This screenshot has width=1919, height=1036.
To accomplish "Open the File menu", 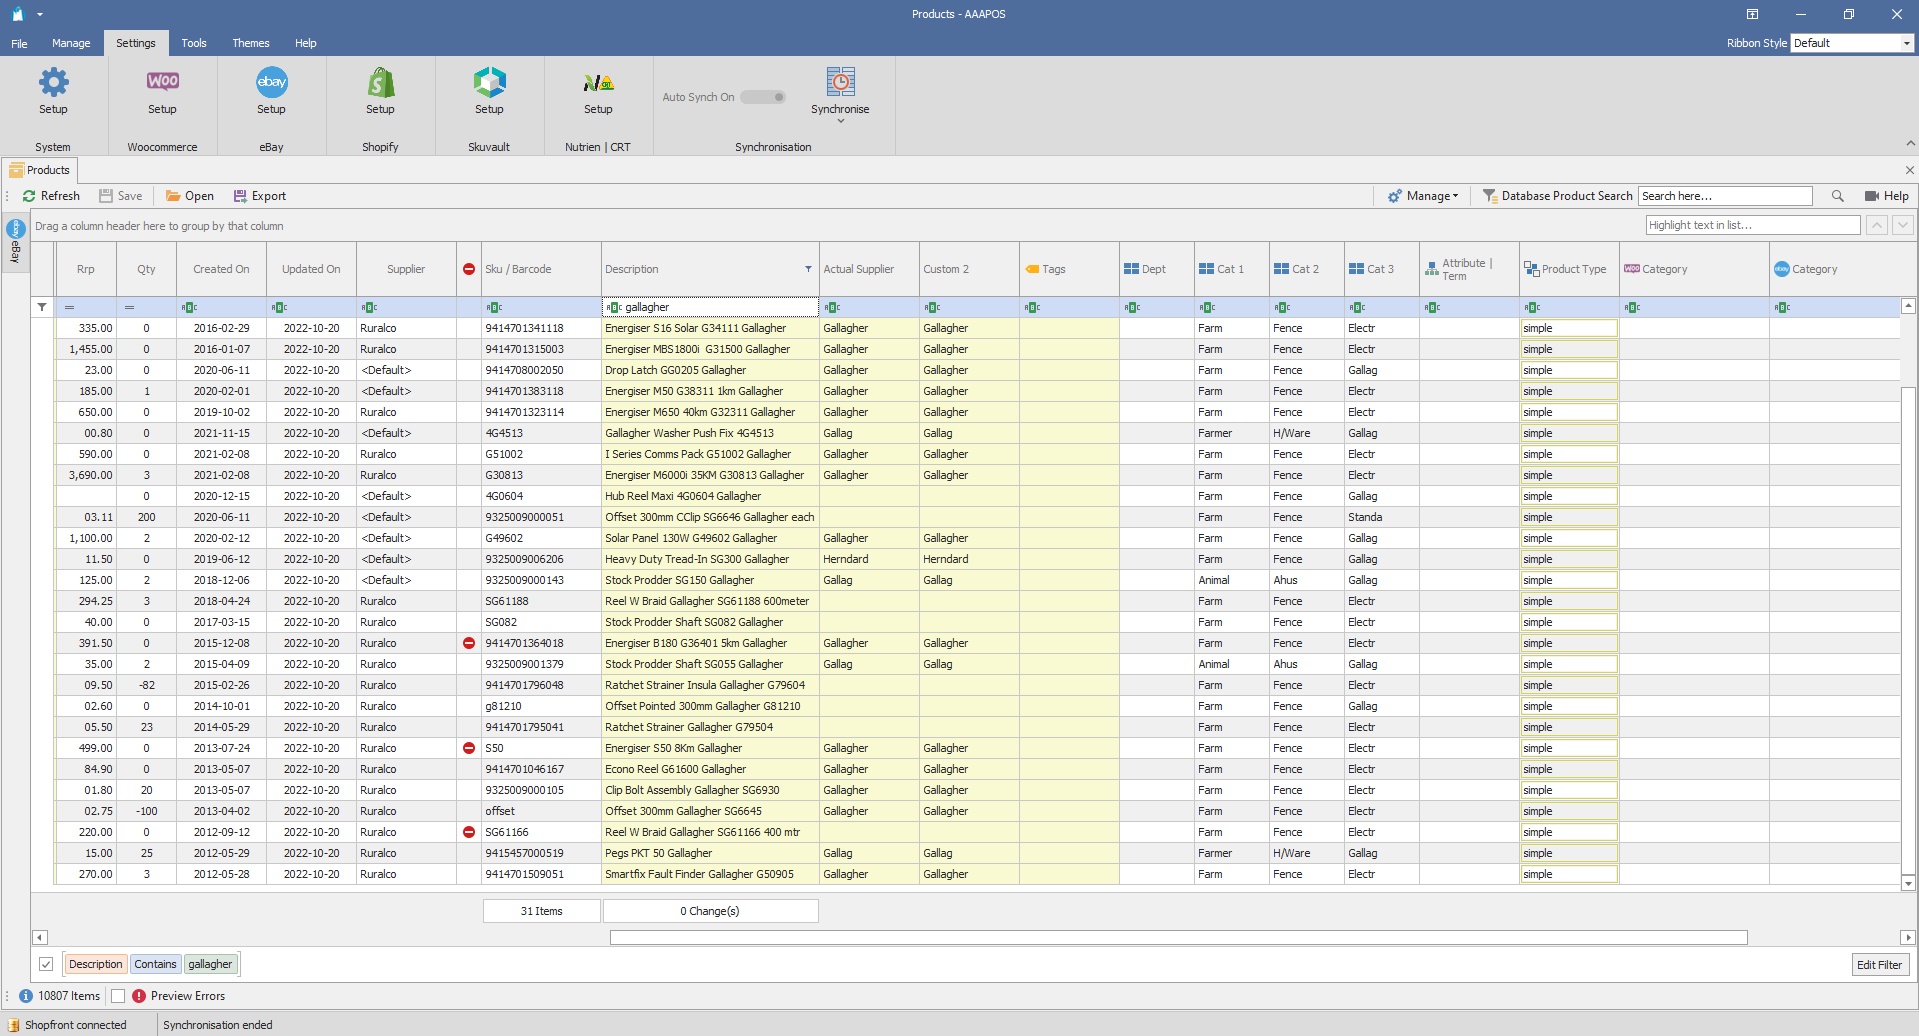I will click(x=19, y=43).
